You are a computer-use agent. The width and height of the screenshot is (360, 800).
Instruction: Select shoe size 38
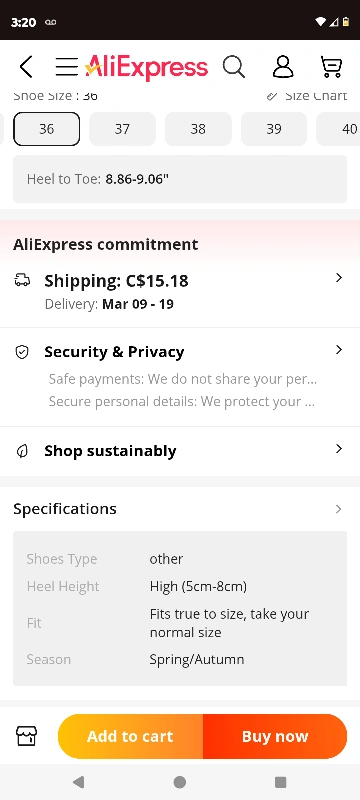pos(198,129)
